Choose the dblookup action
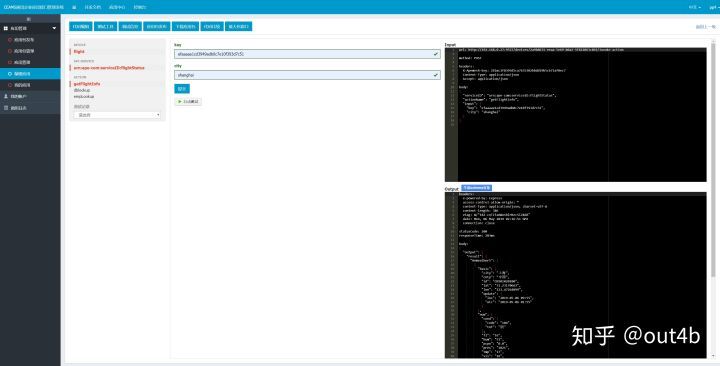This screenshot has height=366, width=720. 82,90
